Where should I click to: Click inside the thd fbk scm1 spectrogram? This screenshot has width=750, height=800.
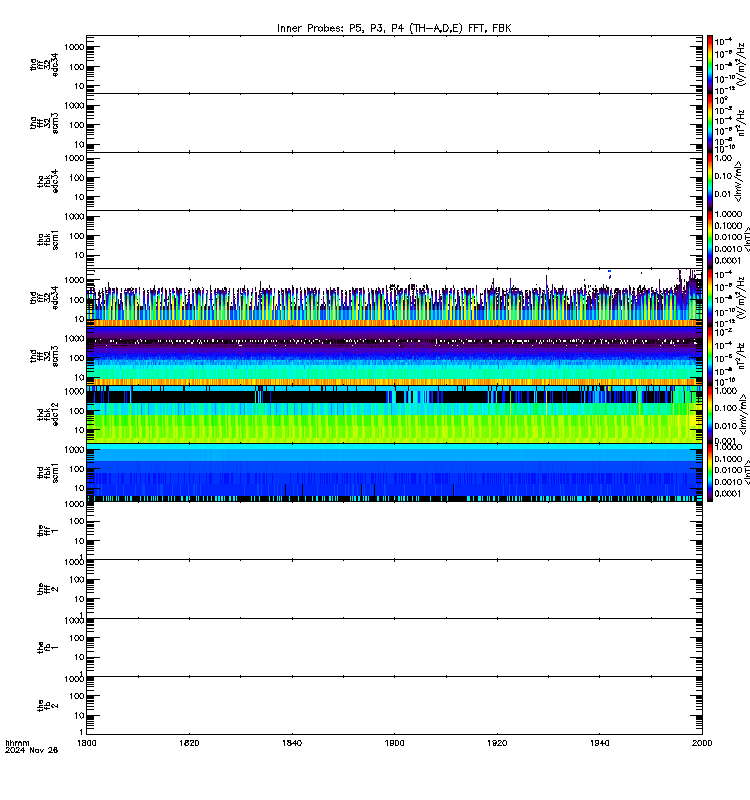(394, 472)
